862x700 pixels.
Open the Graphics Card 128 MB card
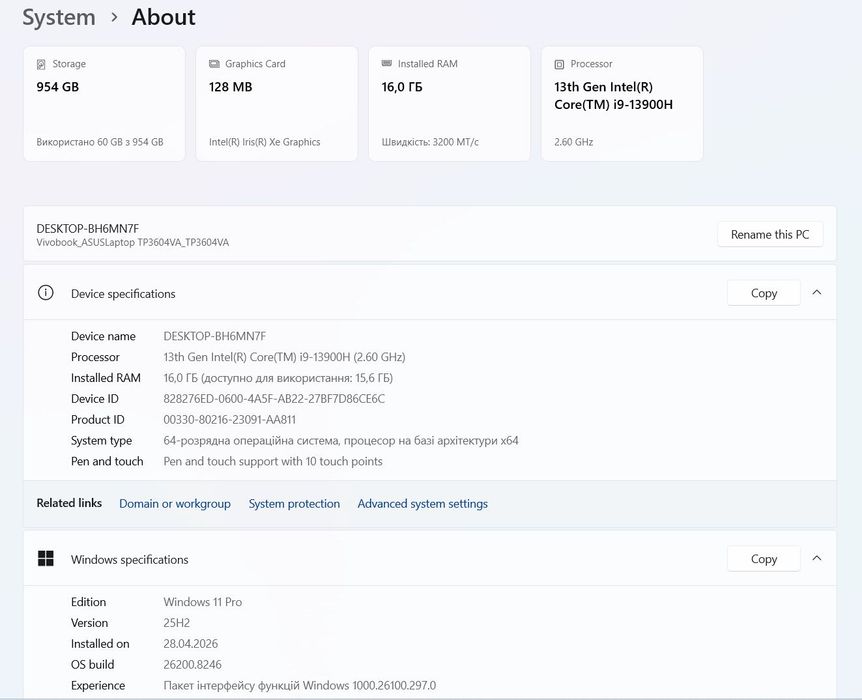(277, 104)
